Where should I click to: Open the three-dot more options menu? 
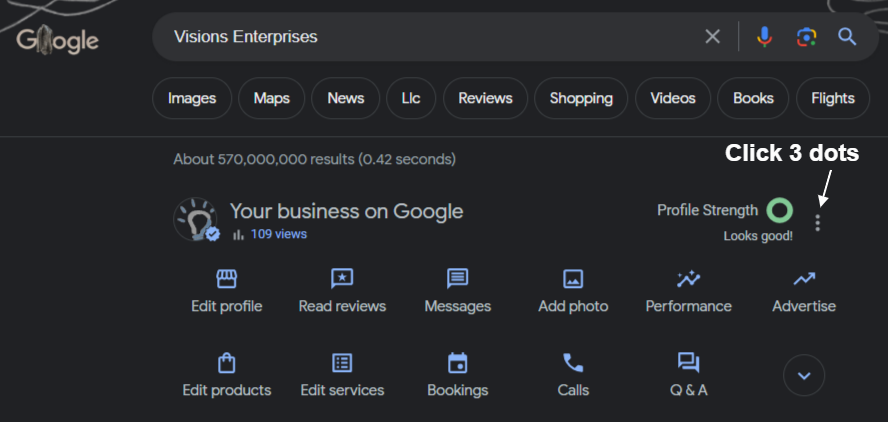[x=817, y=223]
